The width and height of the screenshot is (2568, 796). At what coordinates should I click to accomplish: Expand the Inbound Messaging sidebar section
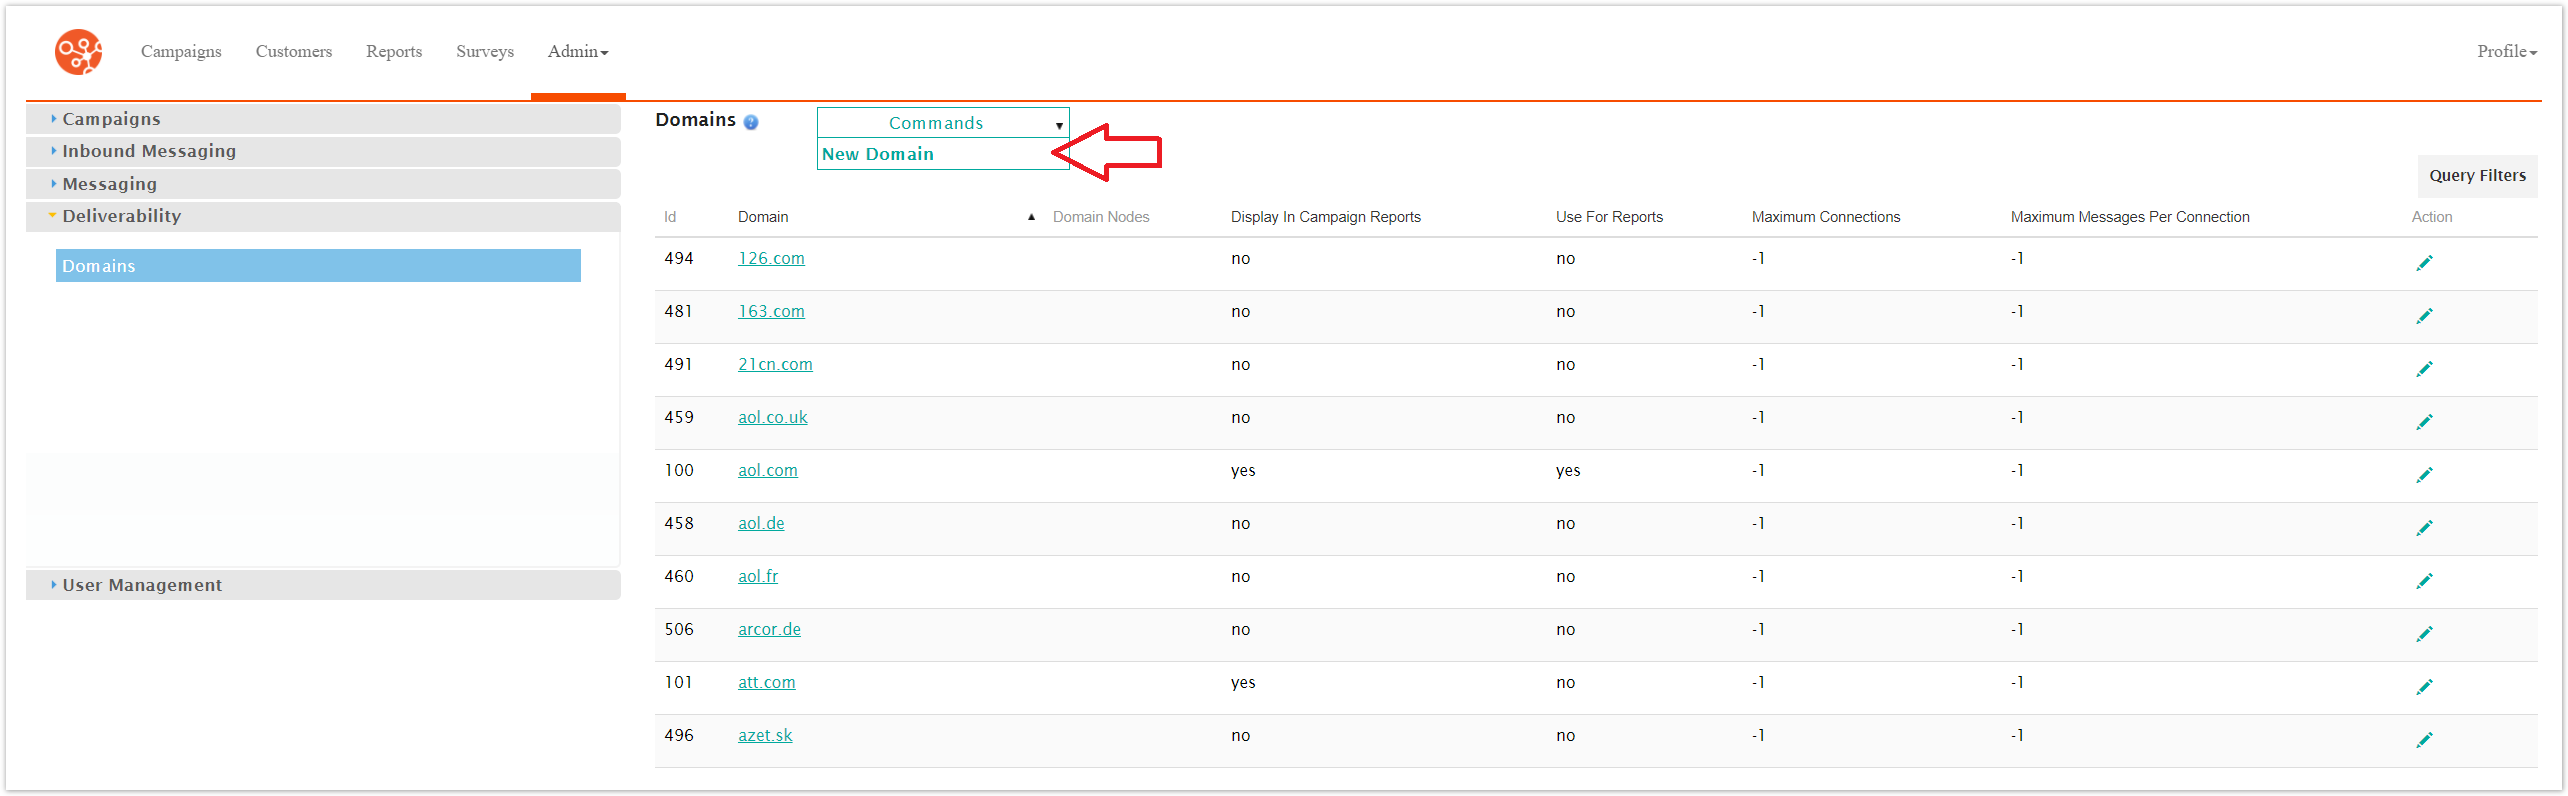click(149, 151)
